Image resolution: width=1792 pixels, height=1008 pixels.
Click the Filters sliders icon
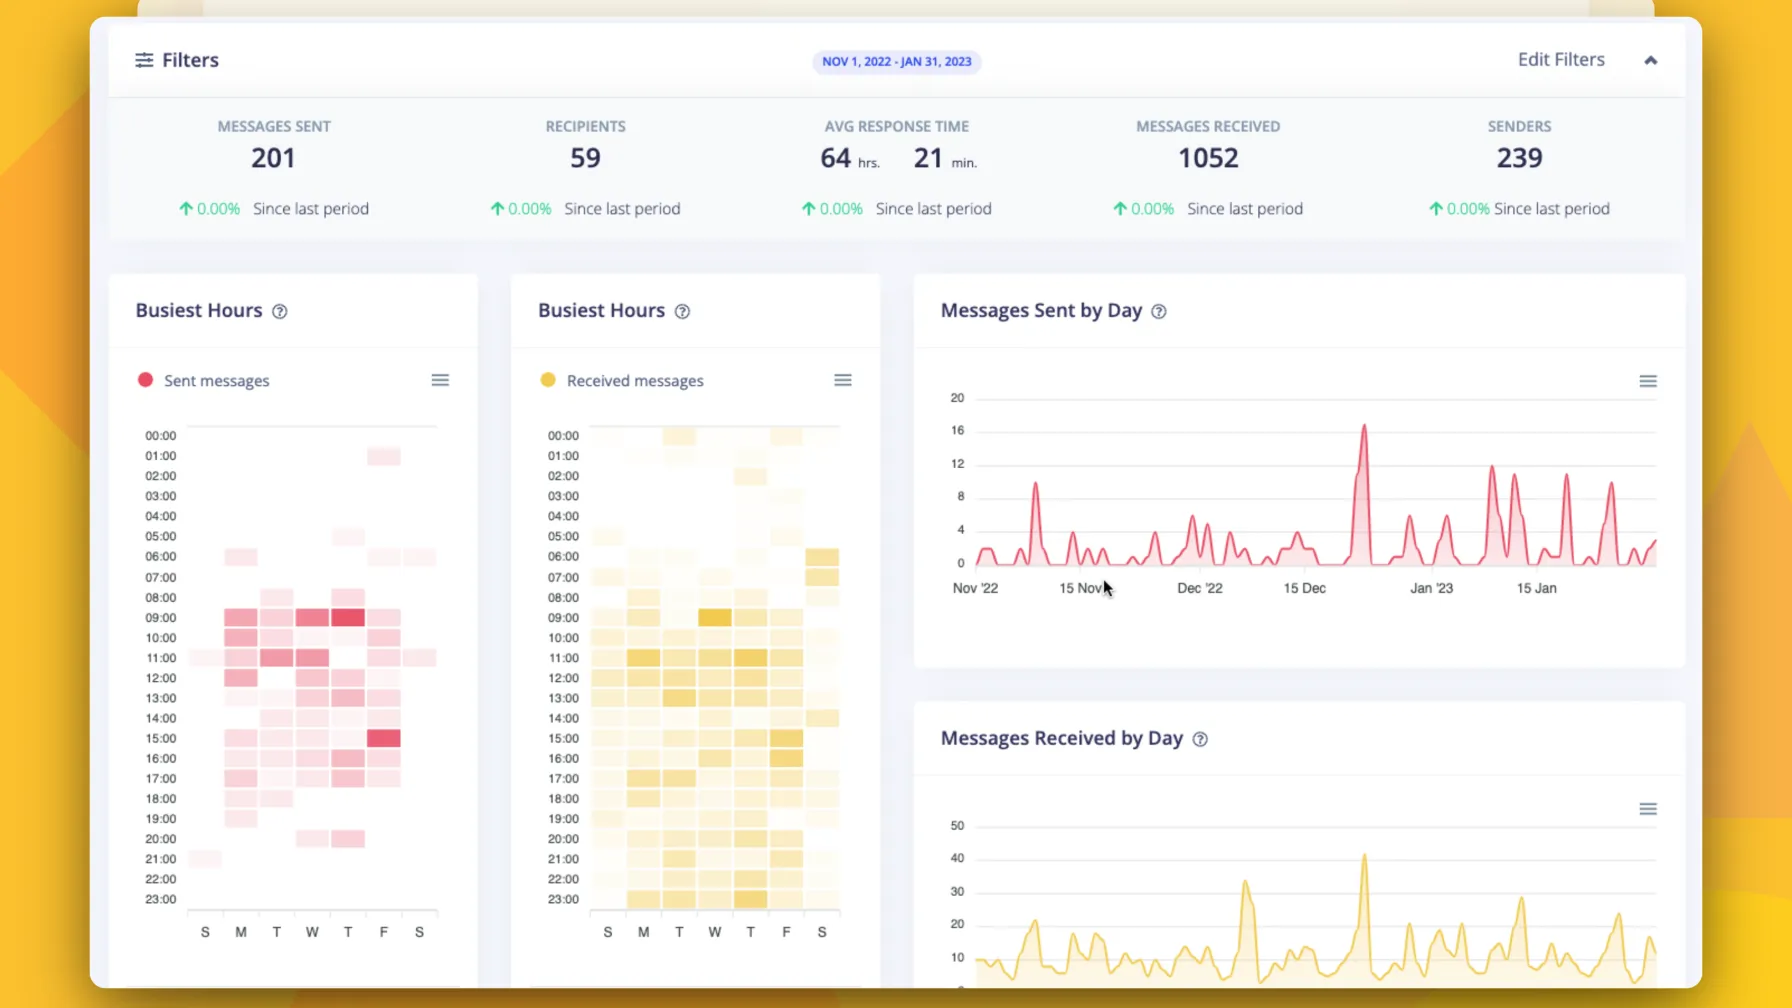(x=144, y=60)
